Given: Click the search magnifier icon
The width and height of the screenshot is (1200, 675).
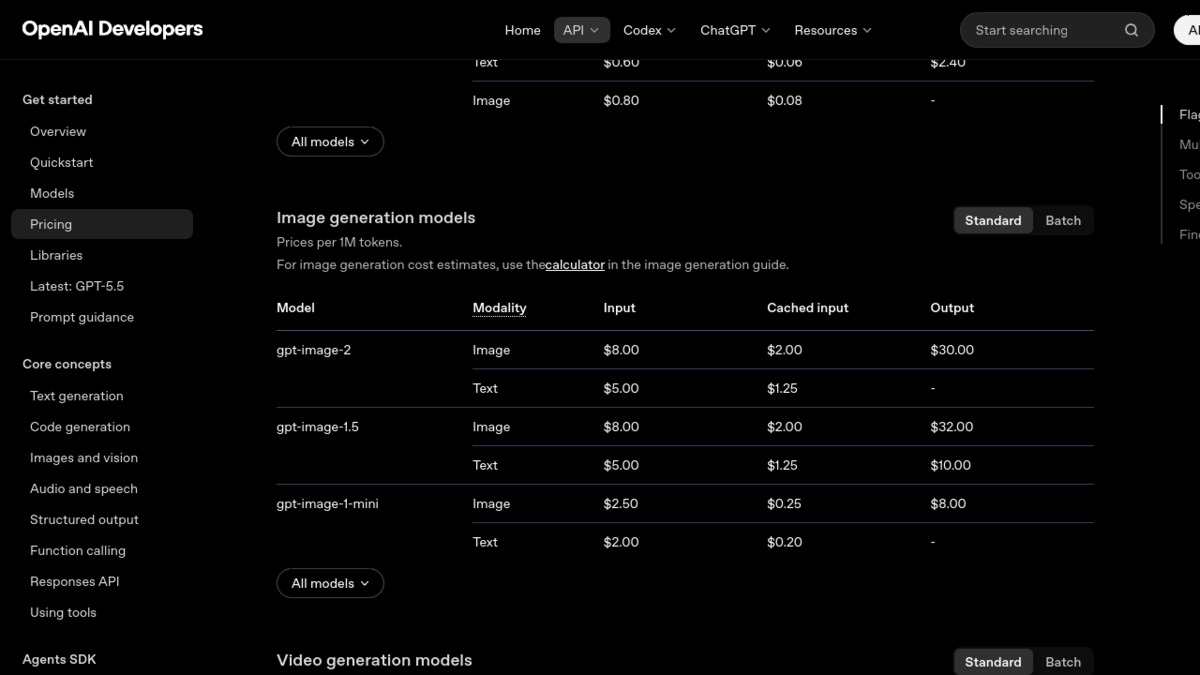Looking at the screenshot, I should coord(1131,30).
